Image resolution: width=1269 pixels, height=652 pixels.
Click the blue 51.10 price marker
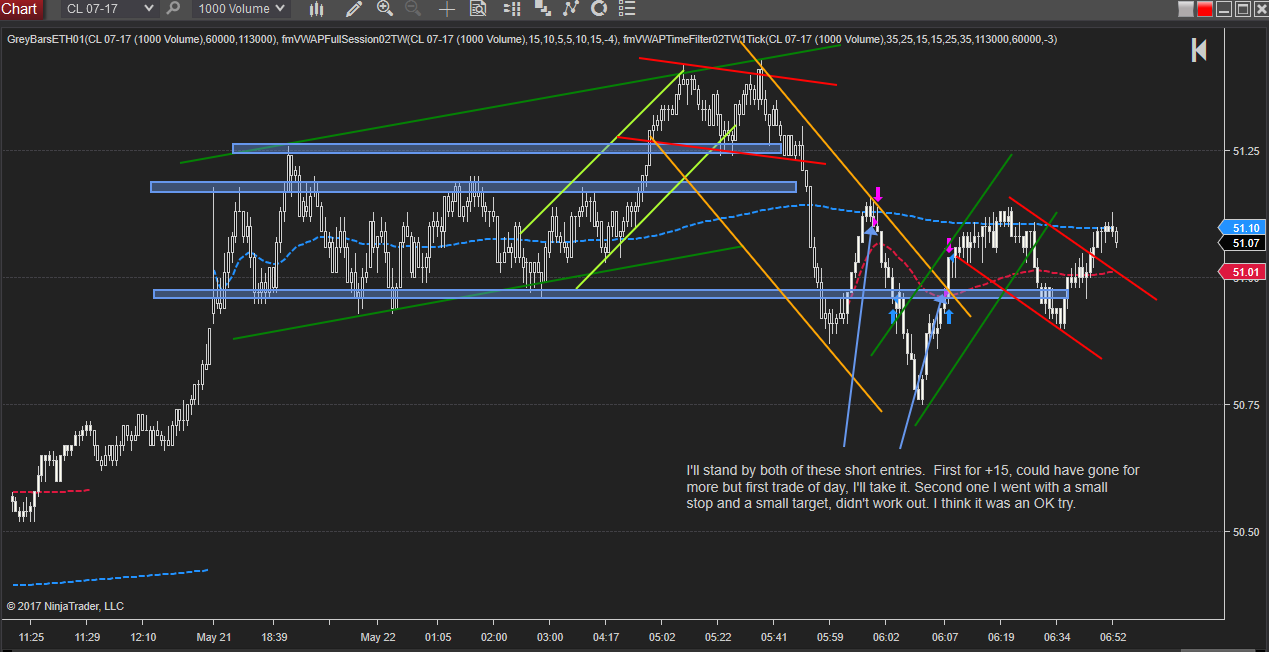click(x=1241, y=227)
